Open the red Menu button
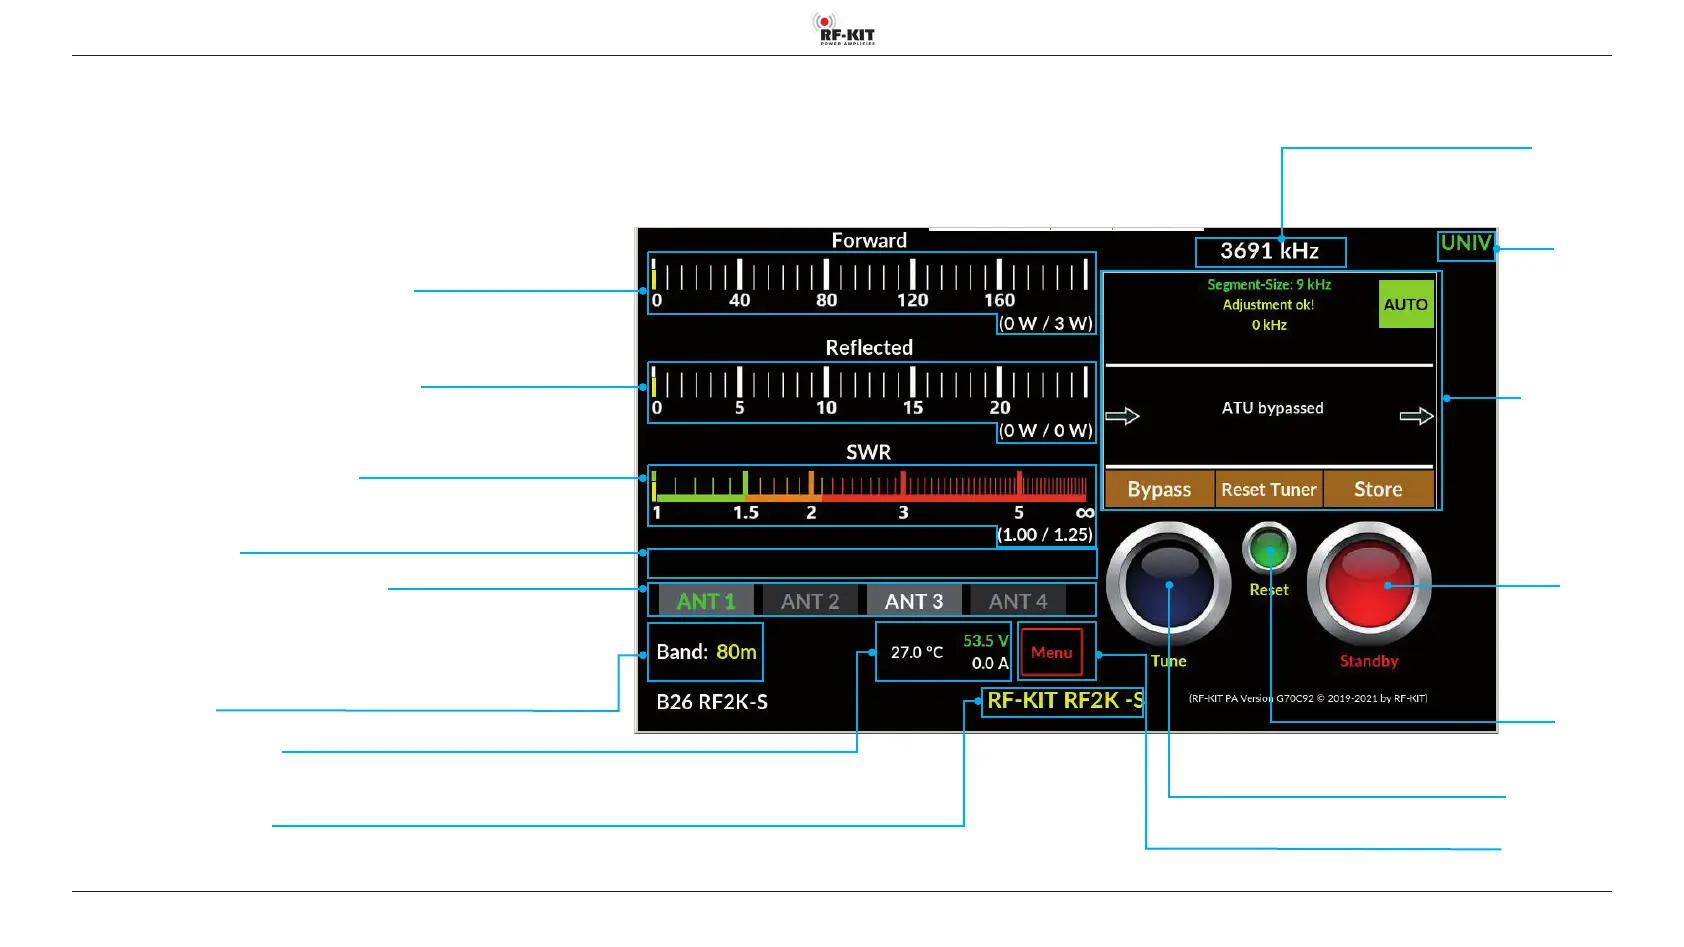Screen dimensions: 1684x947 pos(1051,652)
